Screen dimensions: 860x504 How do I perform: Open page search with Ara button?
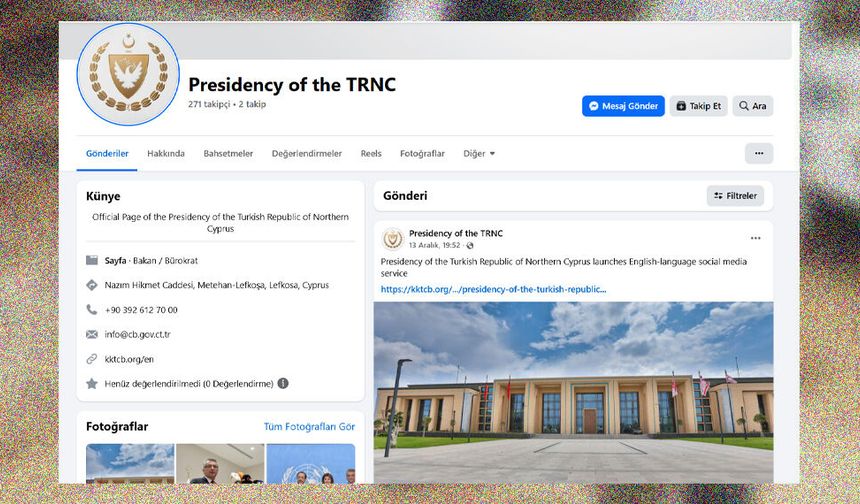point(752,106)
